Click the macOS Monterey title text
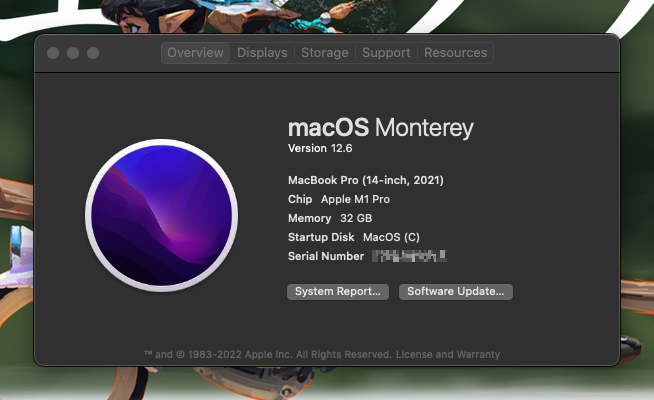Viewport: 654px width, 400px height. pyautogui.click(x=380, y=127)
